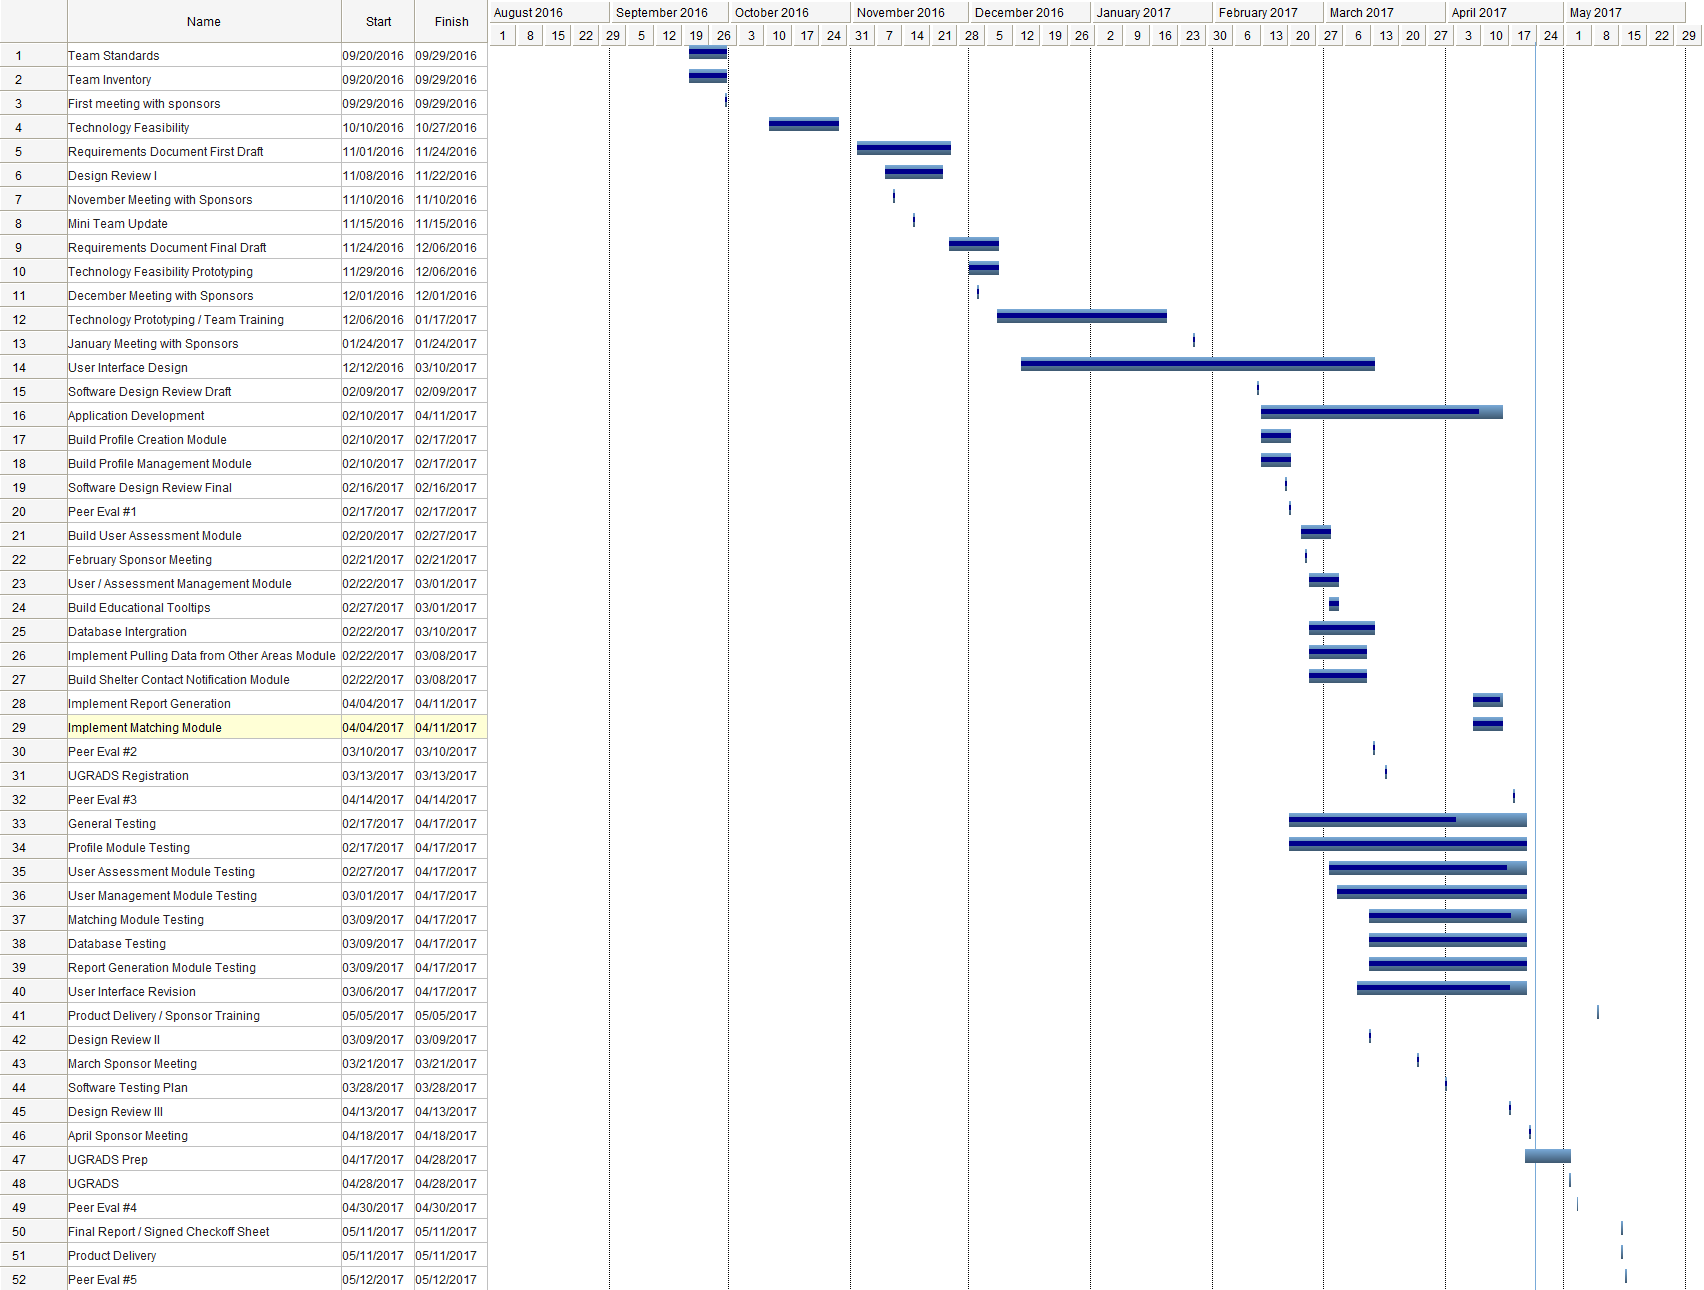Click the Team Standards Gantt bar
1704x1290 pixels.
708,52
